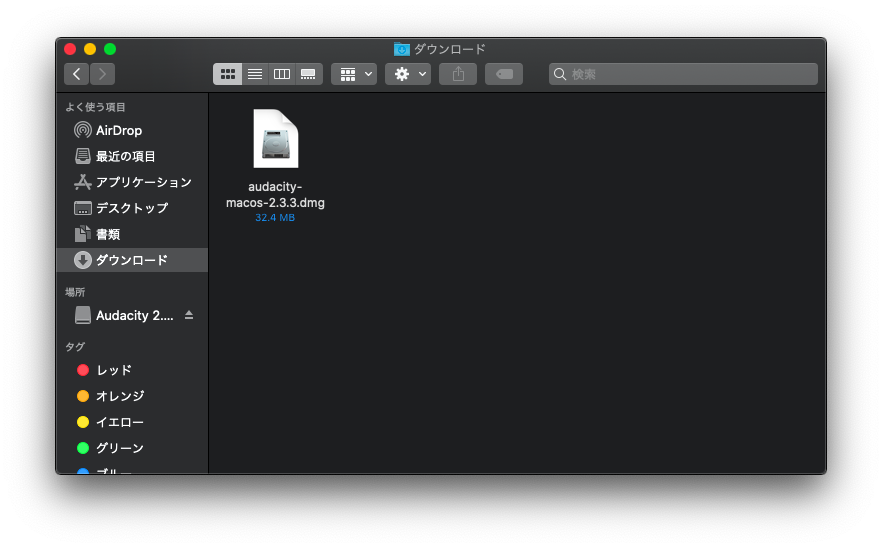Click the magnifying glass search icon

(560, 74)
